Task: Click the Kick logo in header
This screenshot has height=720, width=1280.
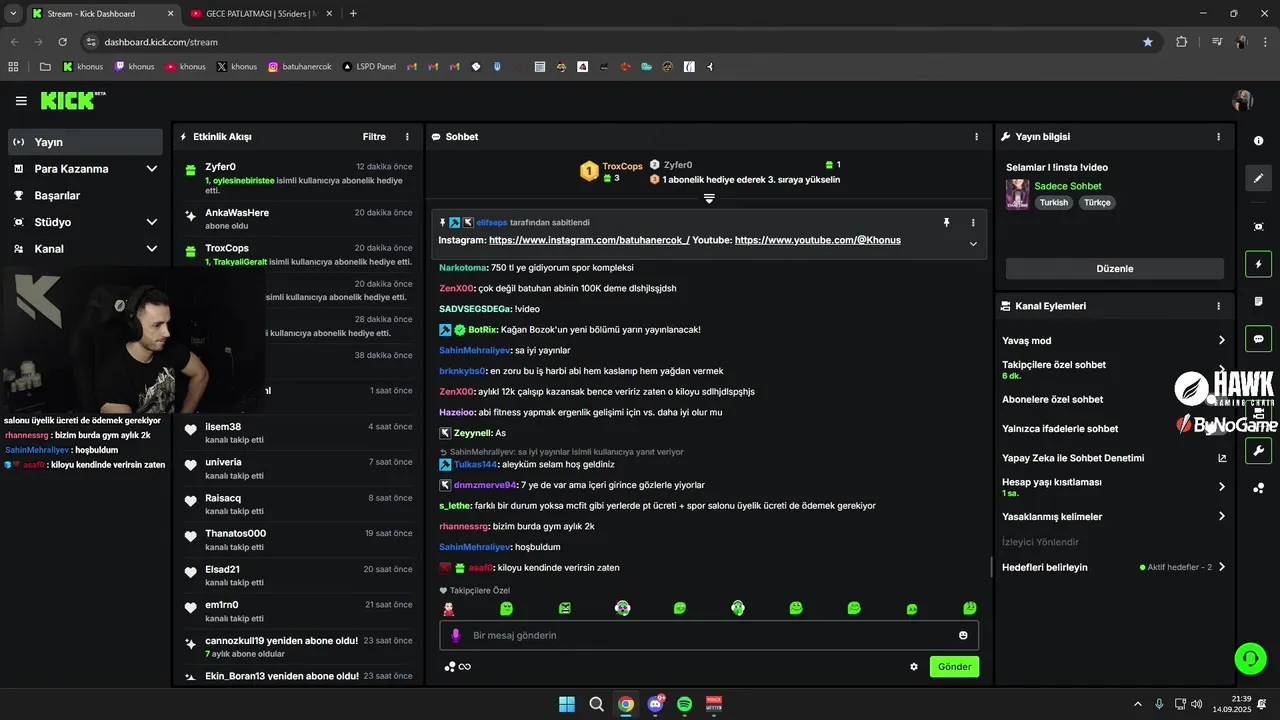Action: tap(72, 100)
